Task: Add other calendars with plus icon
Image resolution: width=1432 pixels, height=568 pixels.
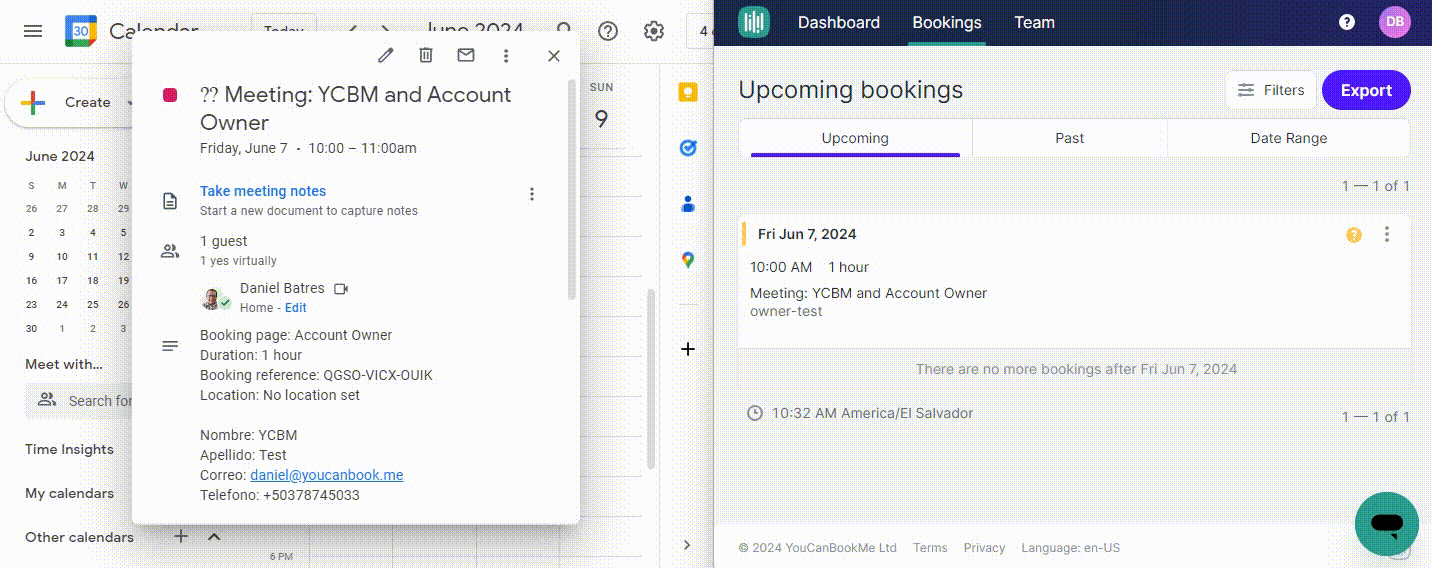Action: click(x=181, y=537)
